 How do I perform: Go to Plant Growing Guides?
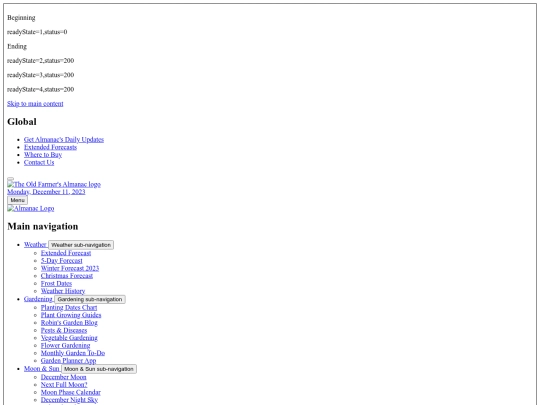[71, 315]
